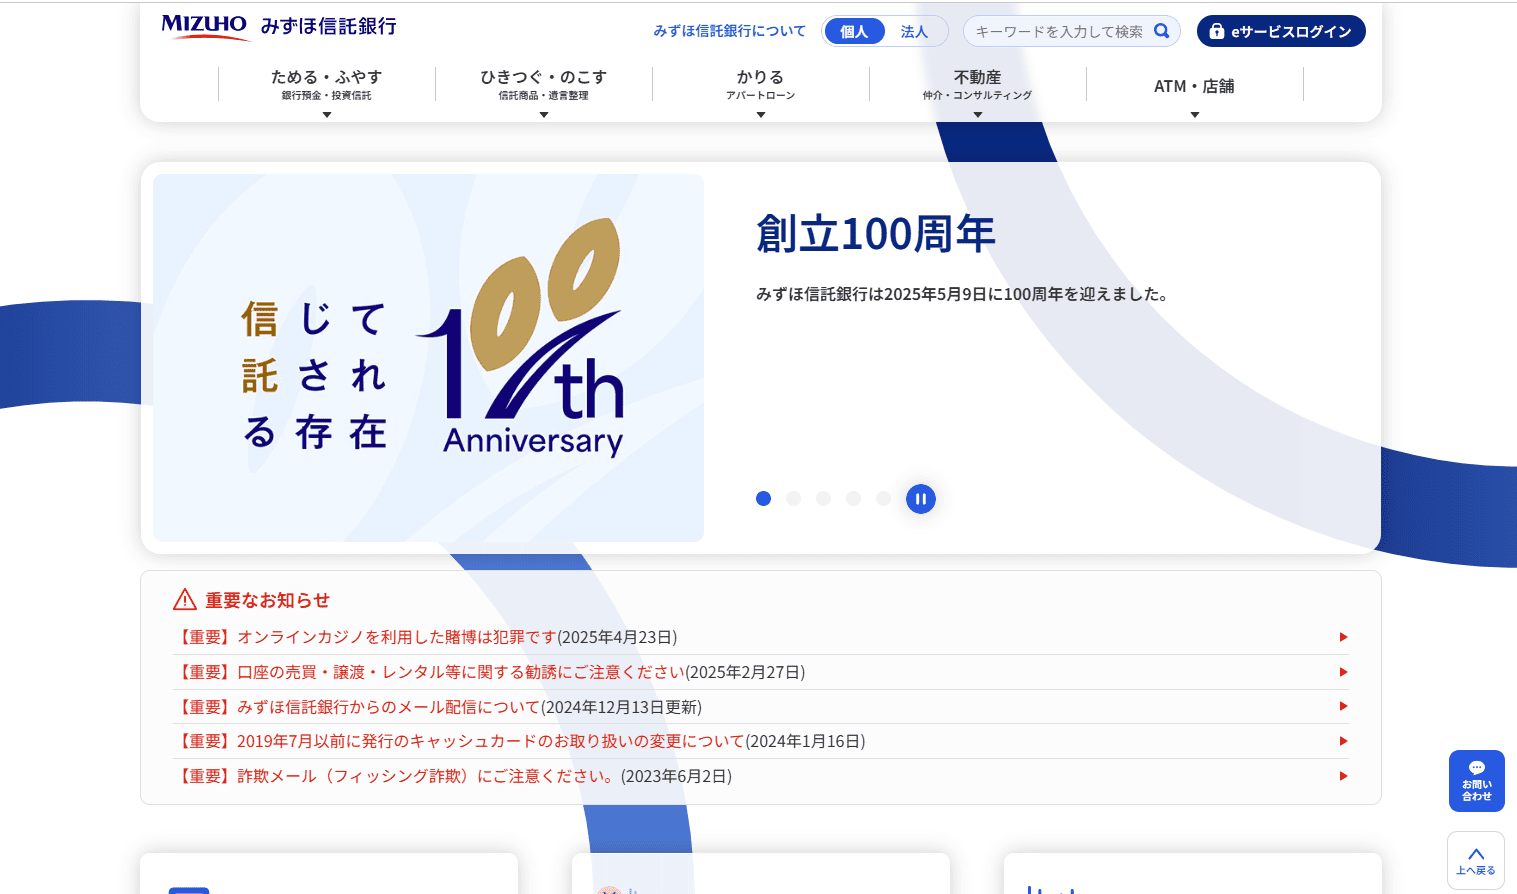Open みずほ信託銀行について link
Screen dimensions: 1517x894
(x=729, y=31)
